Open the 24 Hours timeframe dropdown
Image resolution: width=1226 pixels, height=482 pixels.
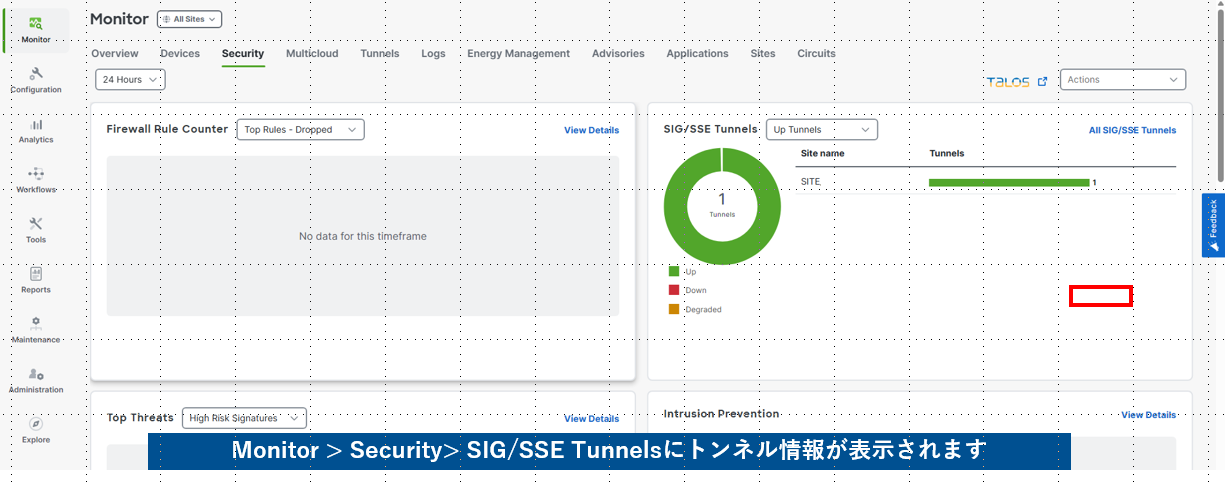(x=130, y=80)
